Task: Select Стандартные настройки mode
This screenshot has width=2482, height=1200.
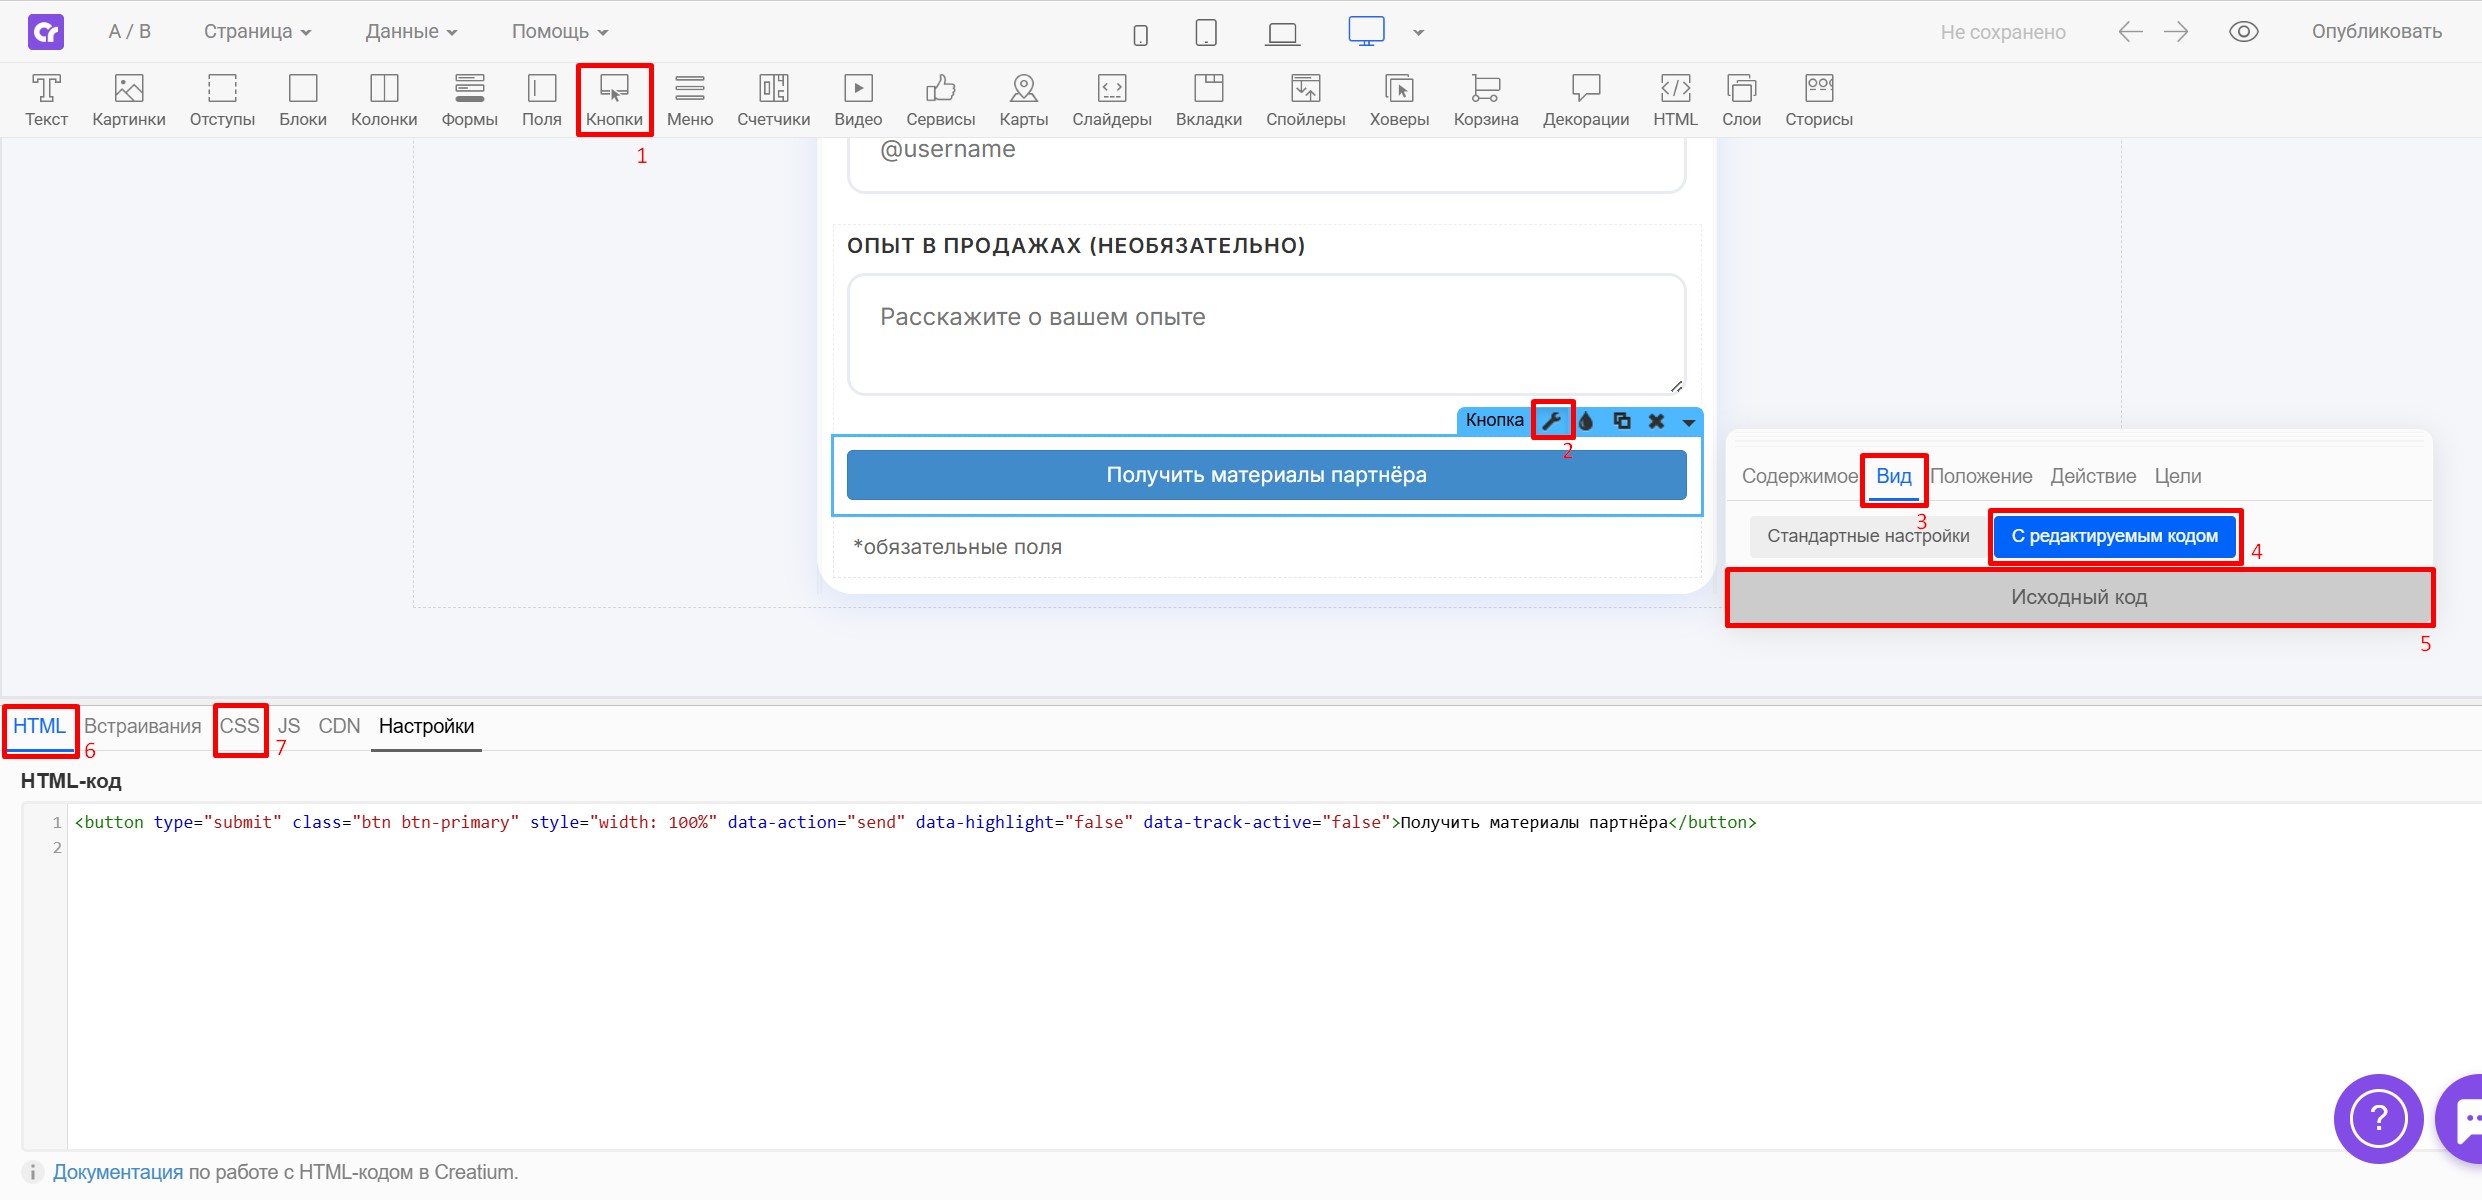Action: [x=1867, y=536]
